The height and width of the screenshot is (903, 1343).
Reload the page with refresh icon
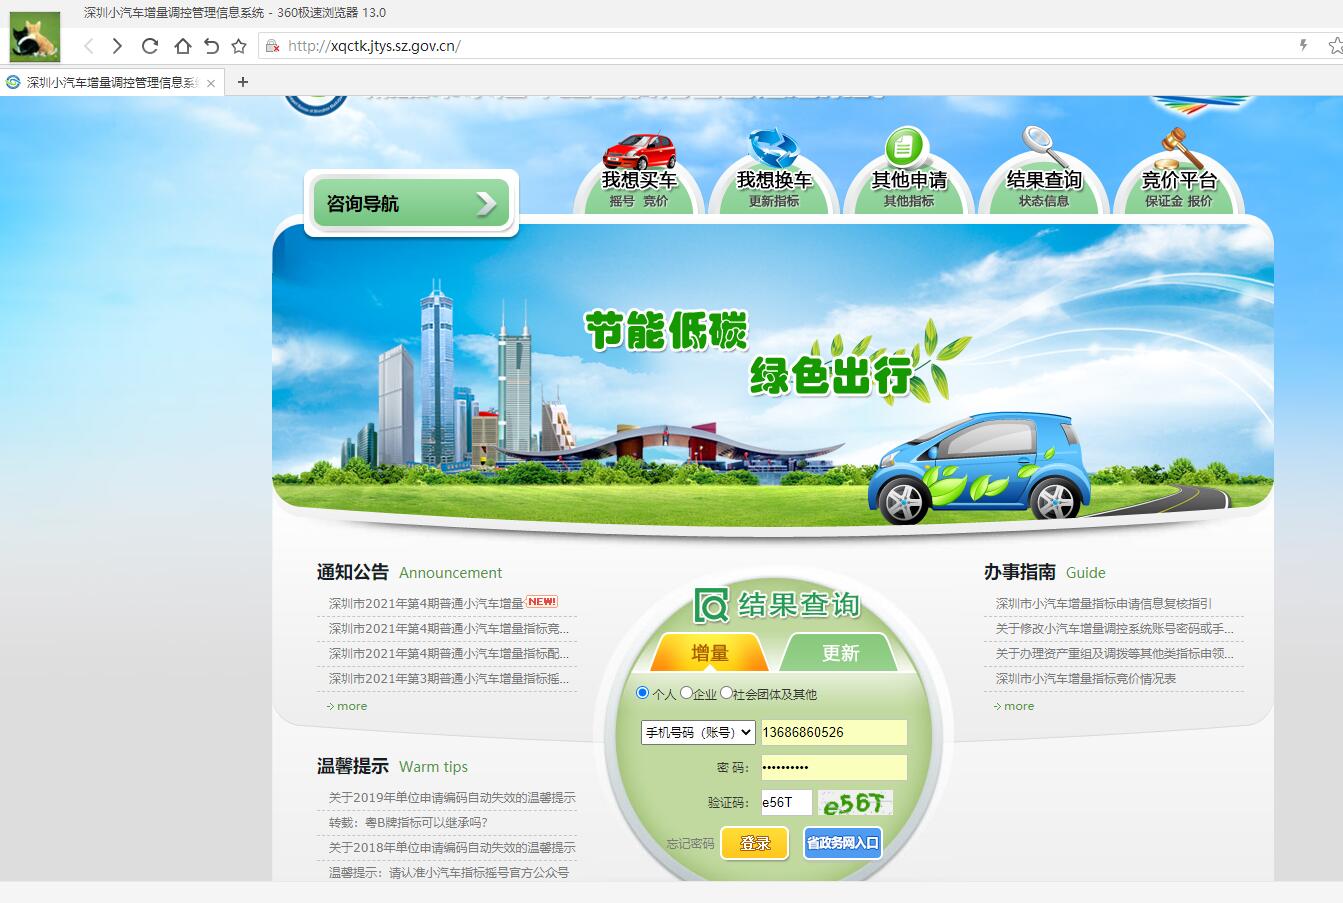150,46
